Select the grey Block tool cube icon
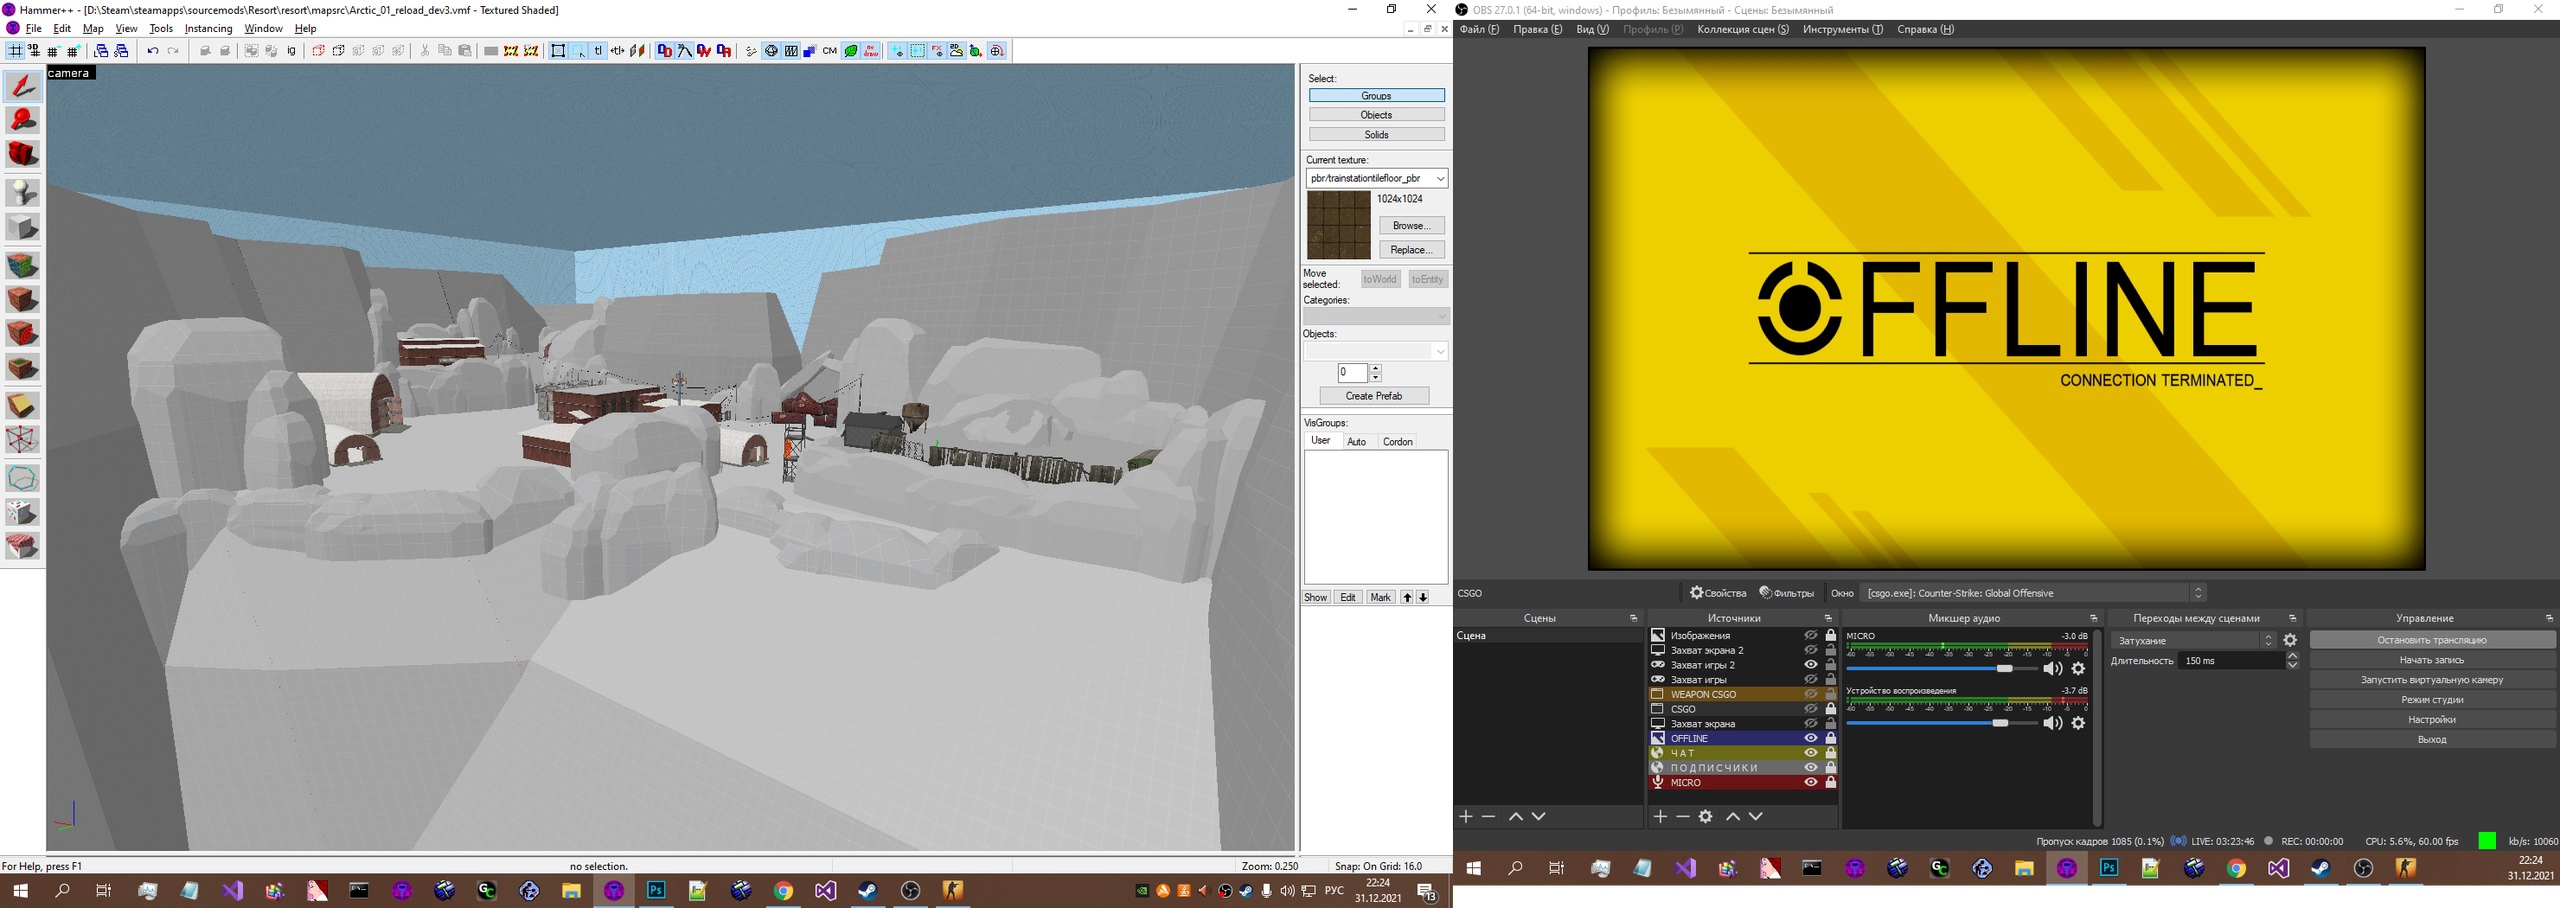This screenshot has width=2560, height=908. pos(23,227)
